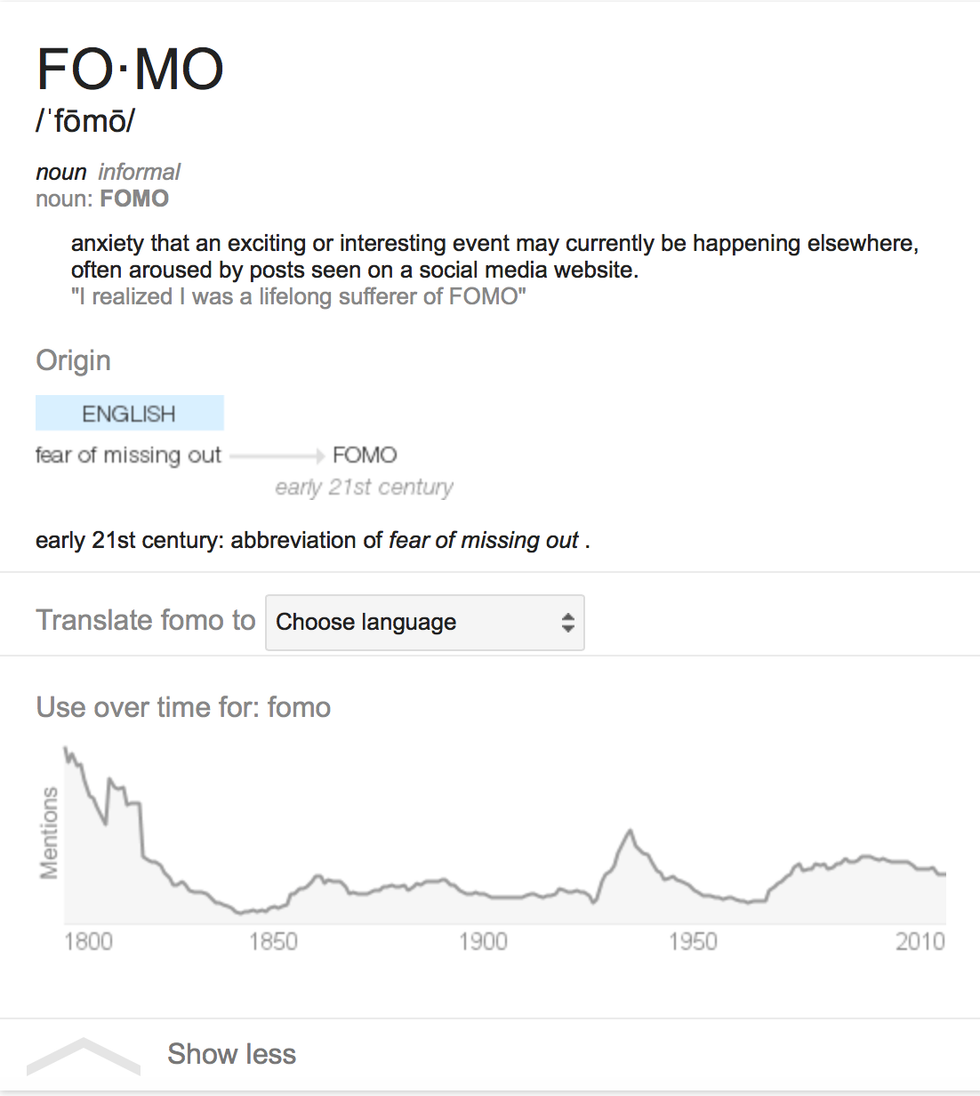The image size is (980, 1096).
Task: Click the 'early 21st century' italic caption
Action: pos(364,487)
